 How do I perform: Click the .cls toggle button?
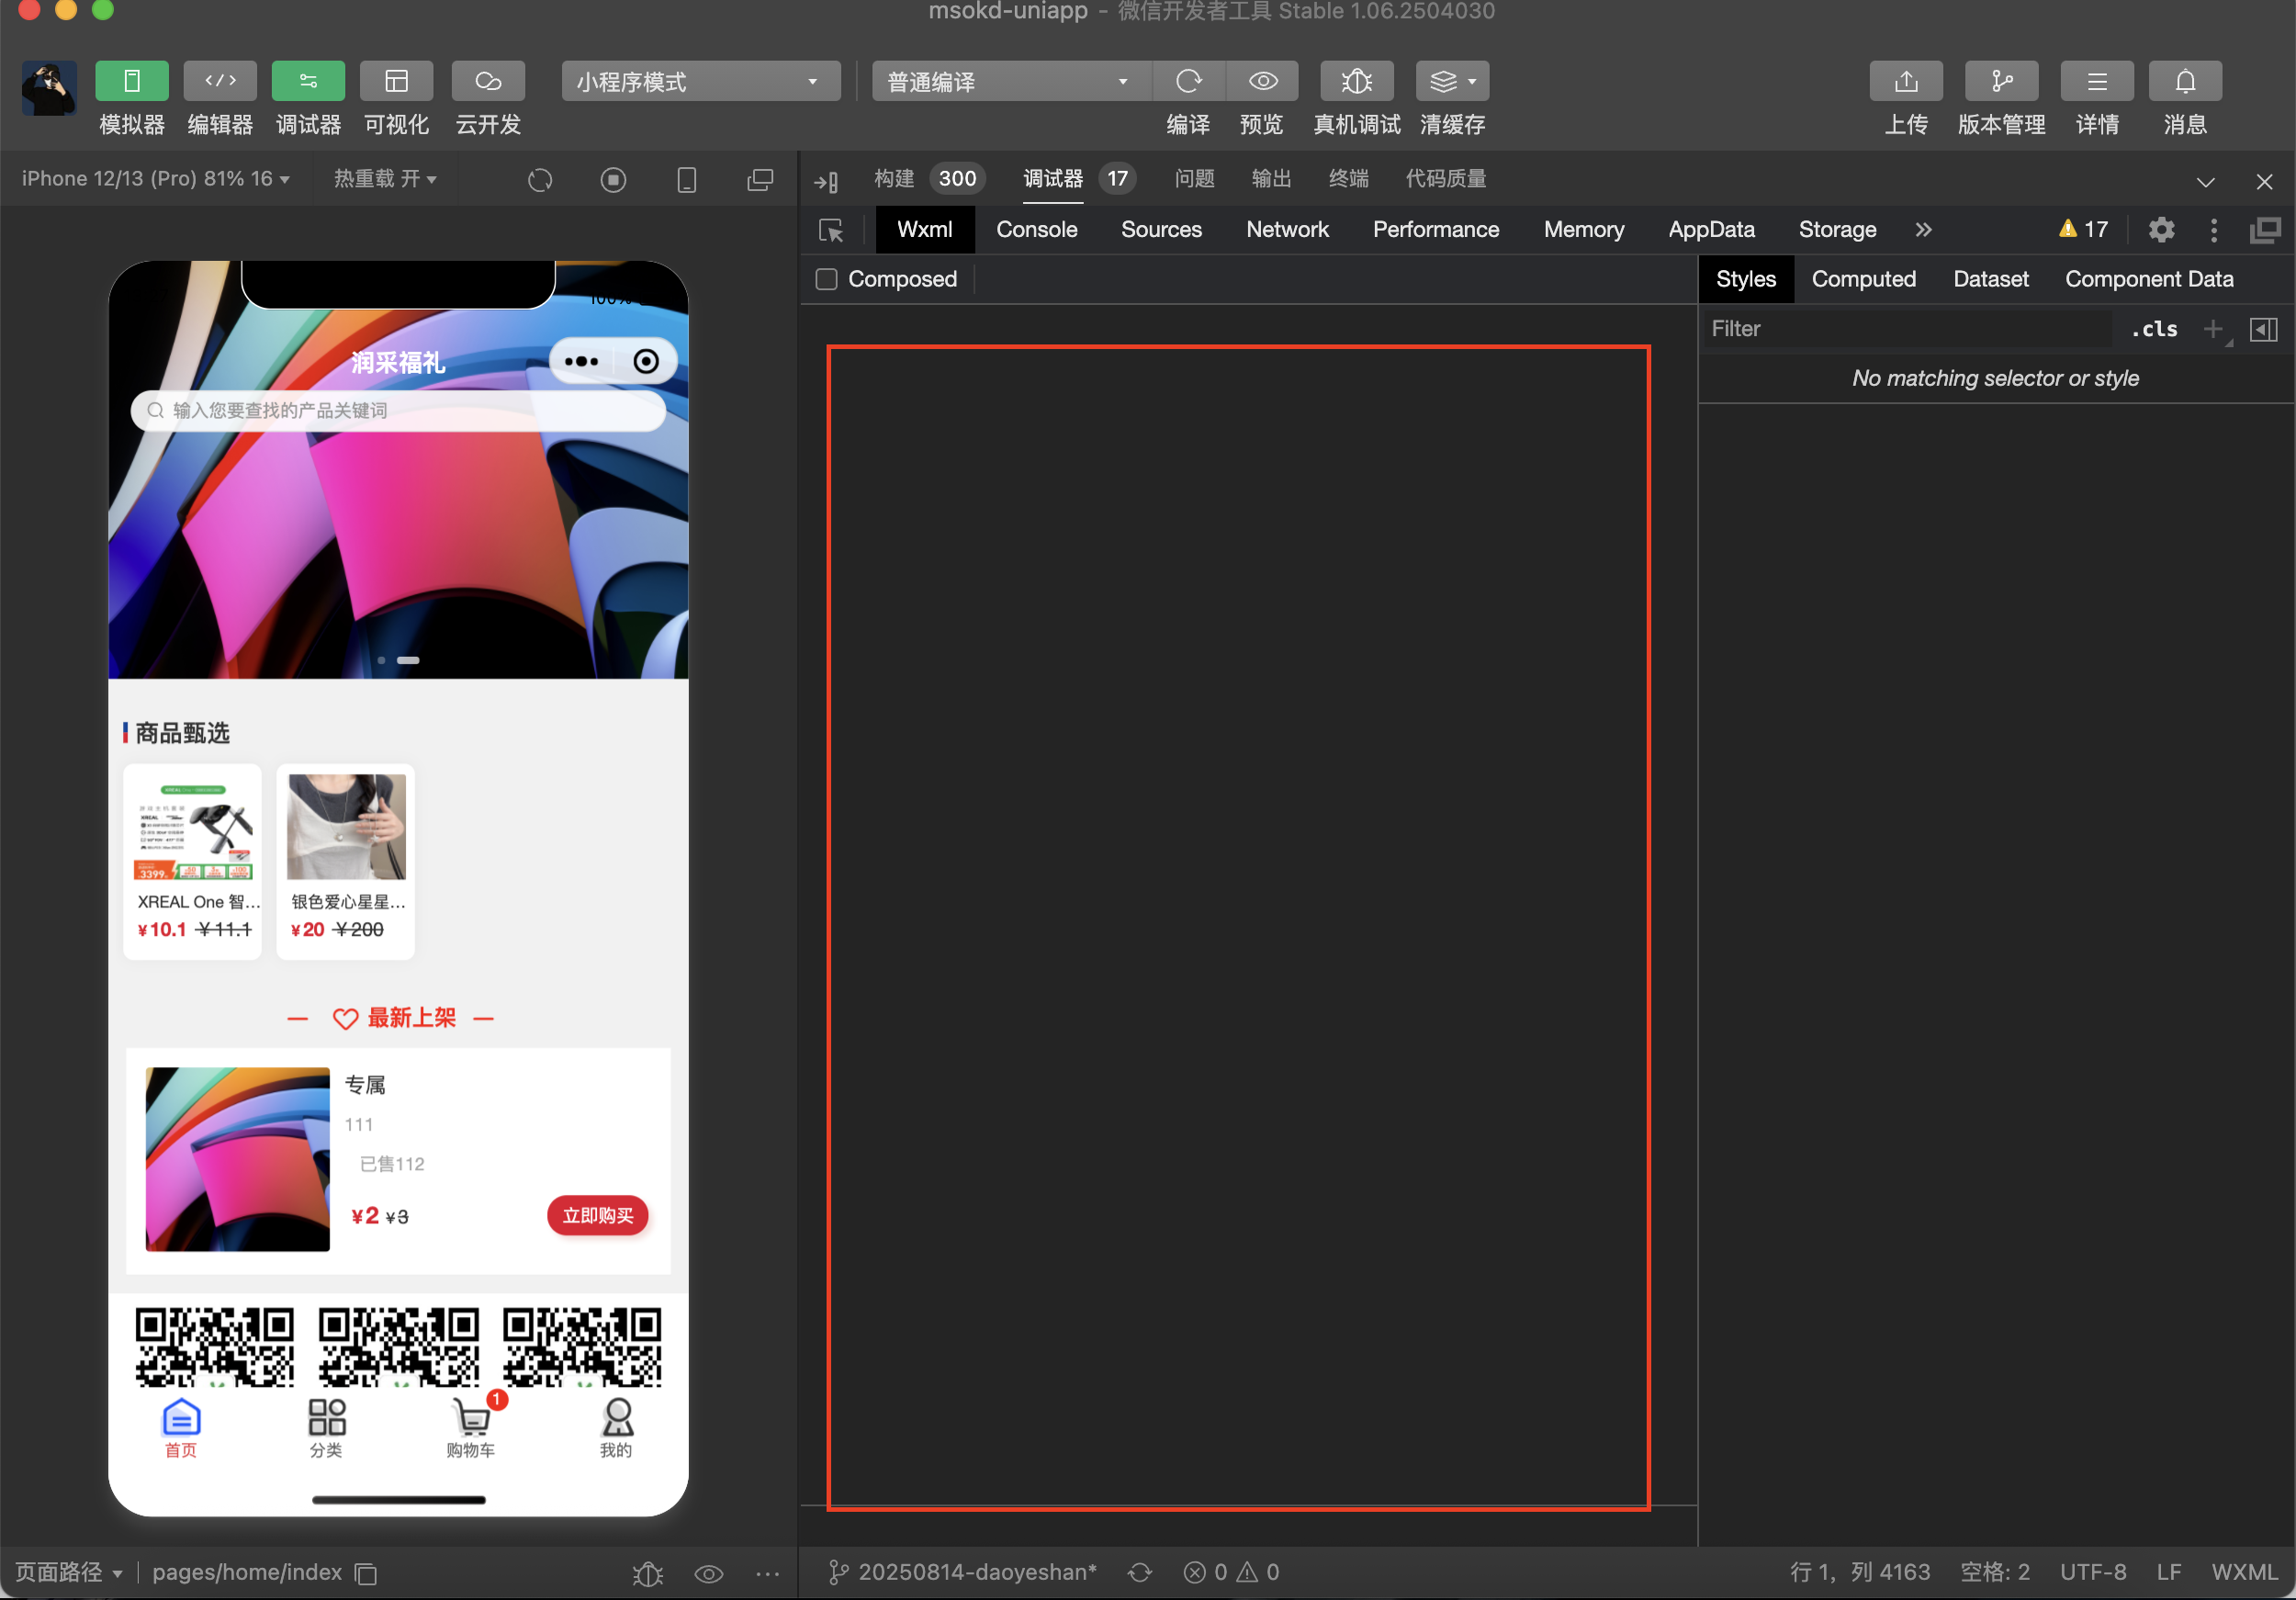click(x=2153, y=329)
